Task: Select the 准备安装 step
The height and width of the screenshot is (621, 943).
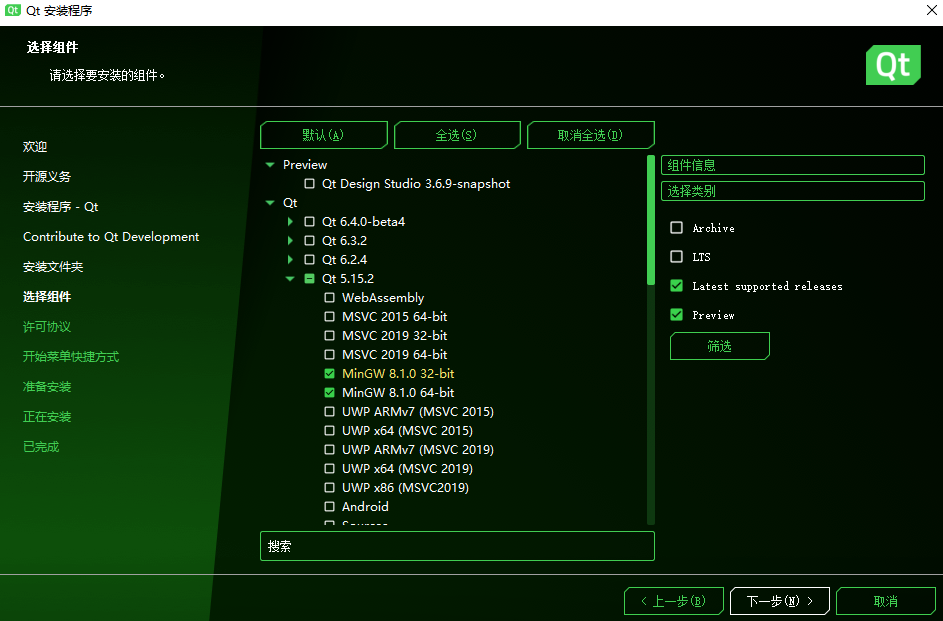Action: pos(47,387)
